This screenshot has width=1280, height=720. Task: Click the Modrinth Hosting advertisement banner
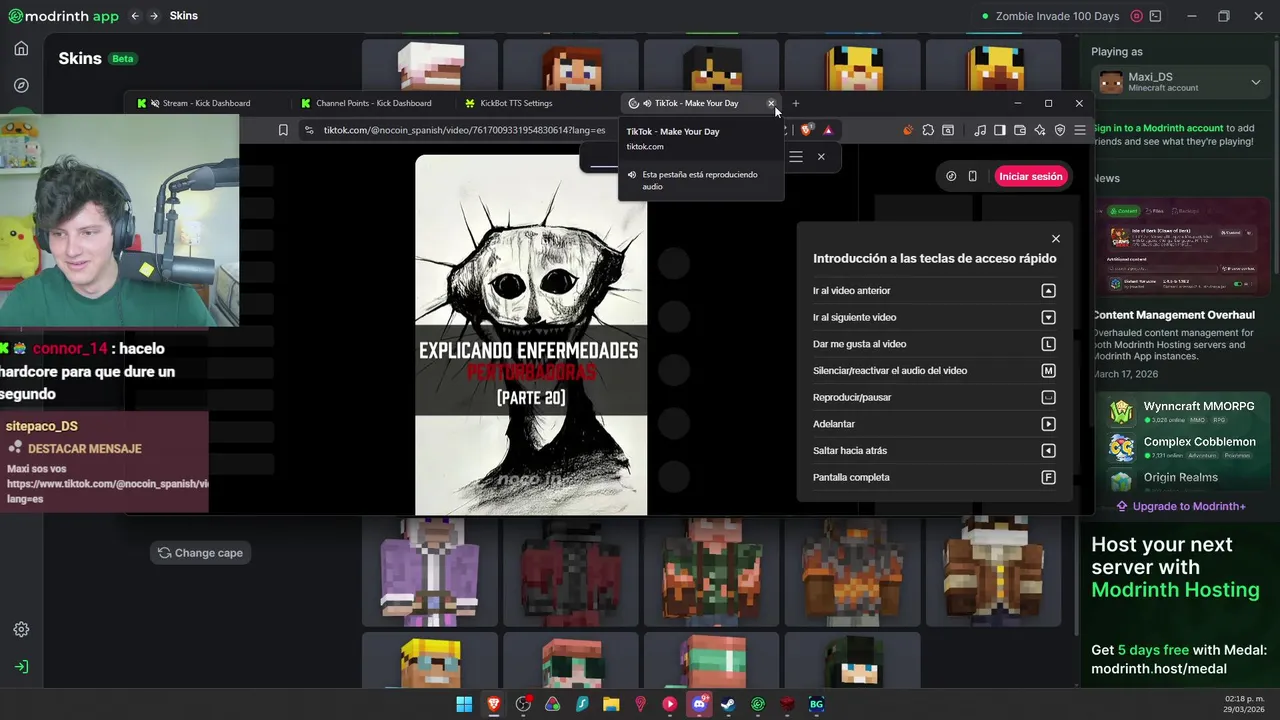point(1180,605)
